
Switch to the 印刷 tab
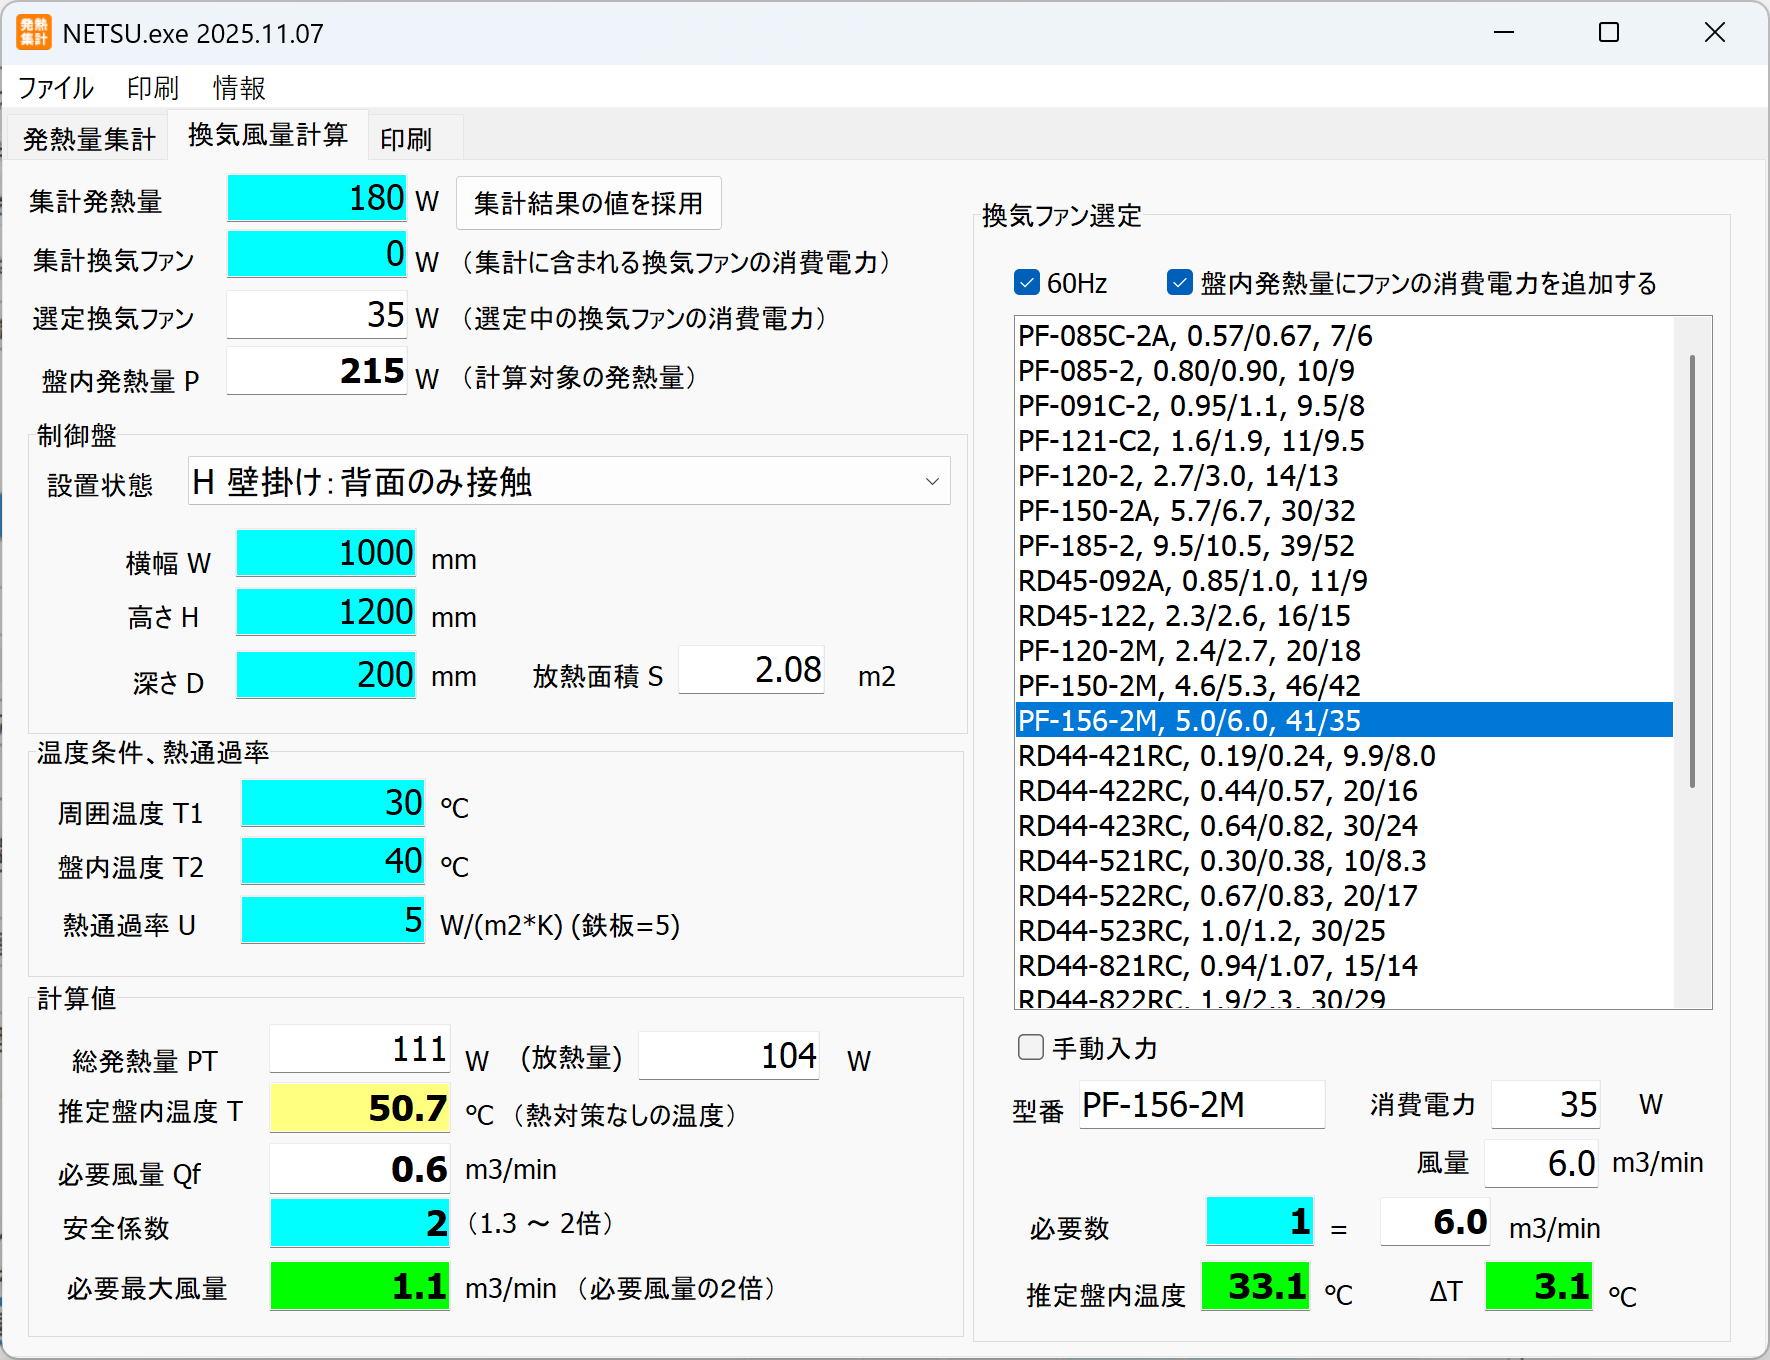point(406,138)
